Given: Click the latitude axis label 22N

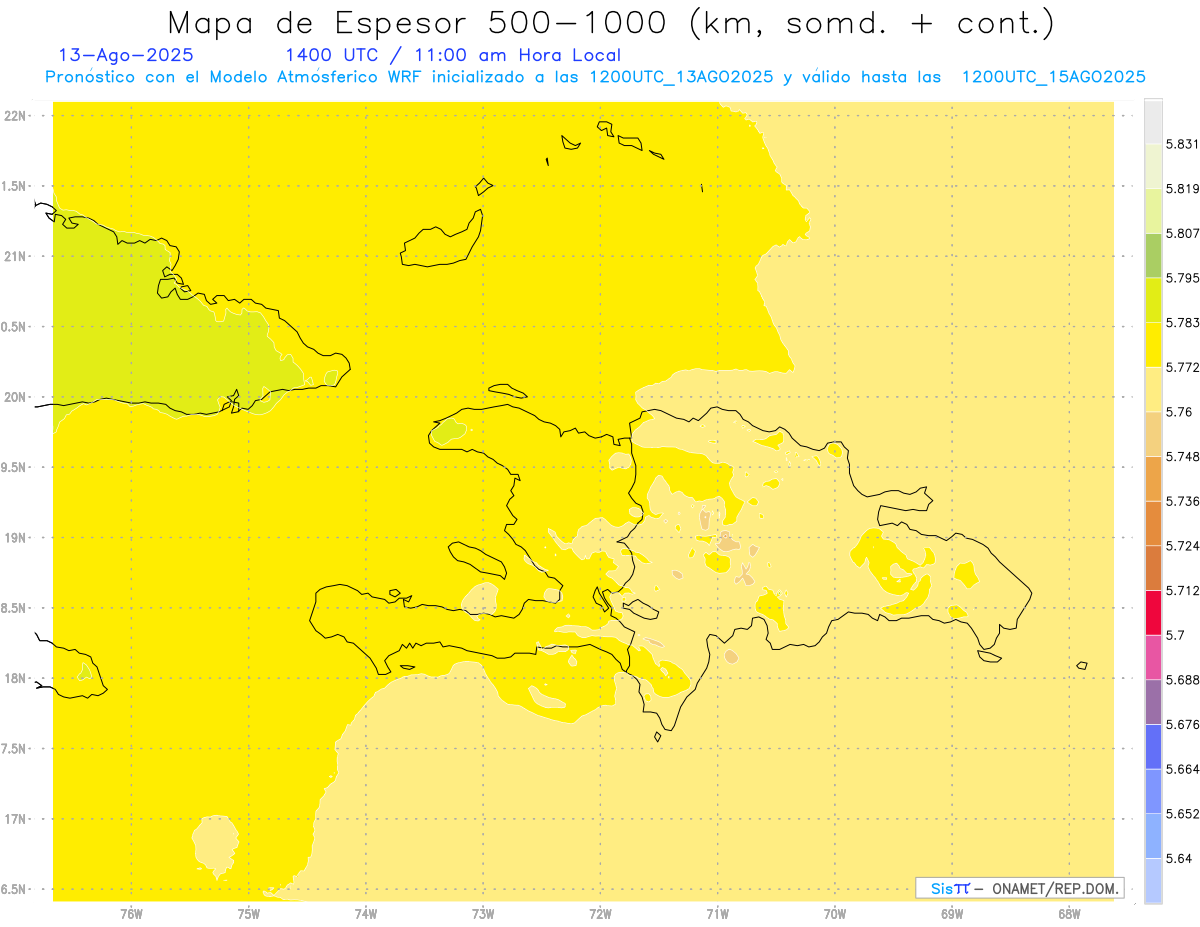Looking at the screenshot, I should [15, 115].
